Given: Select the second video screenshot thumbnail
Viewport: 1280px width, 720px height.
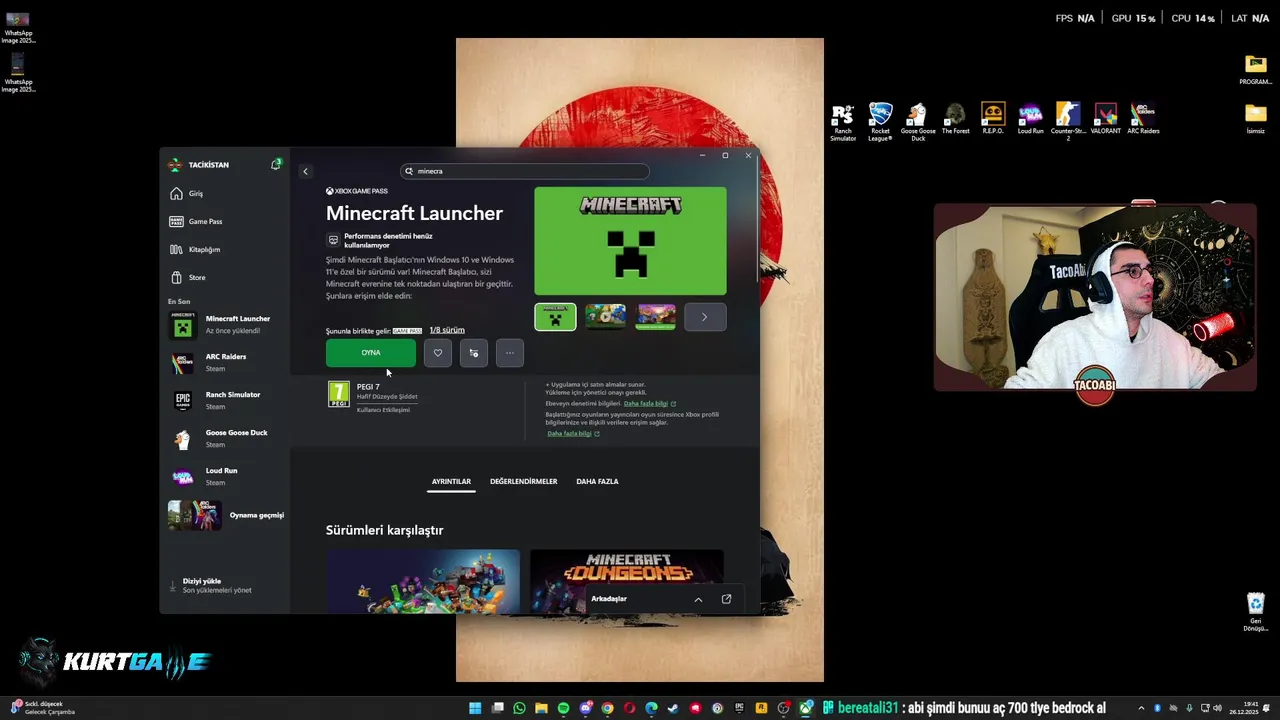Looking at the screenshot, I should (605, 317).
